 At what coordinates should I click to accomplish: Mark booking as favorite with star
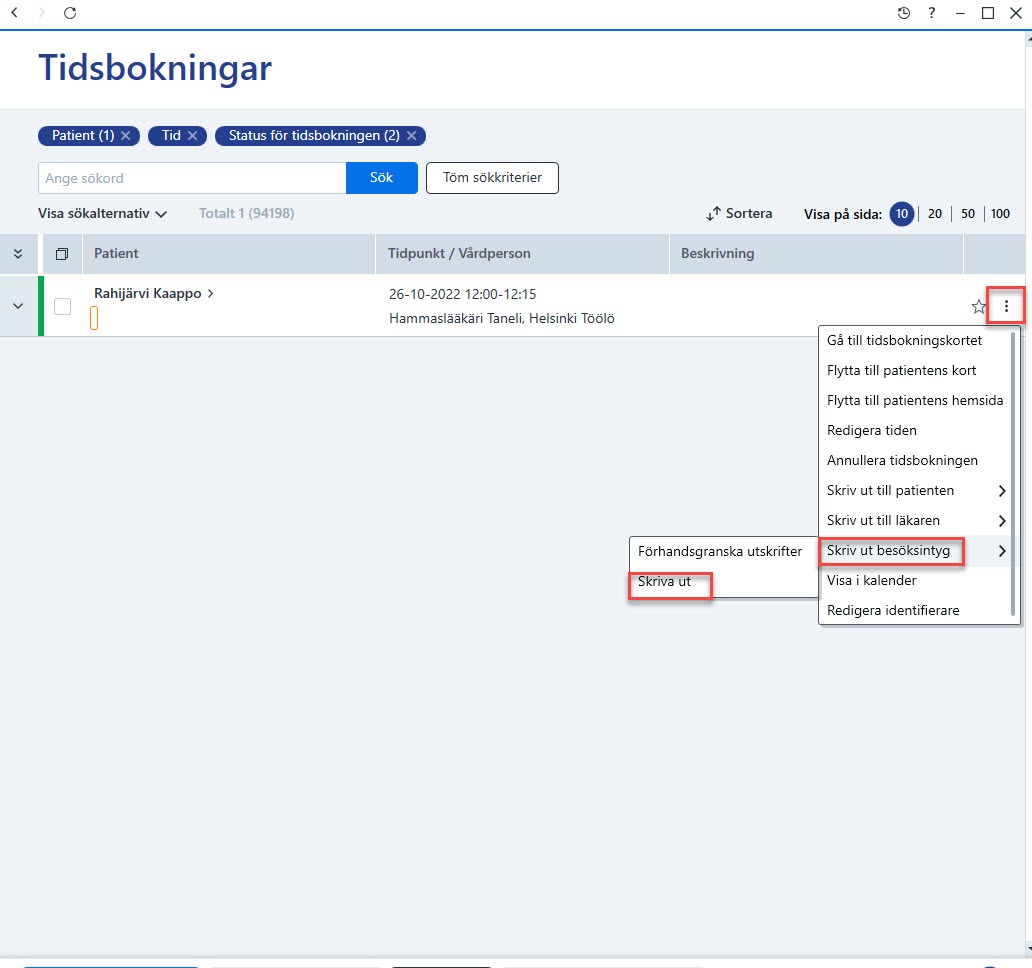[x=979, y=306]
